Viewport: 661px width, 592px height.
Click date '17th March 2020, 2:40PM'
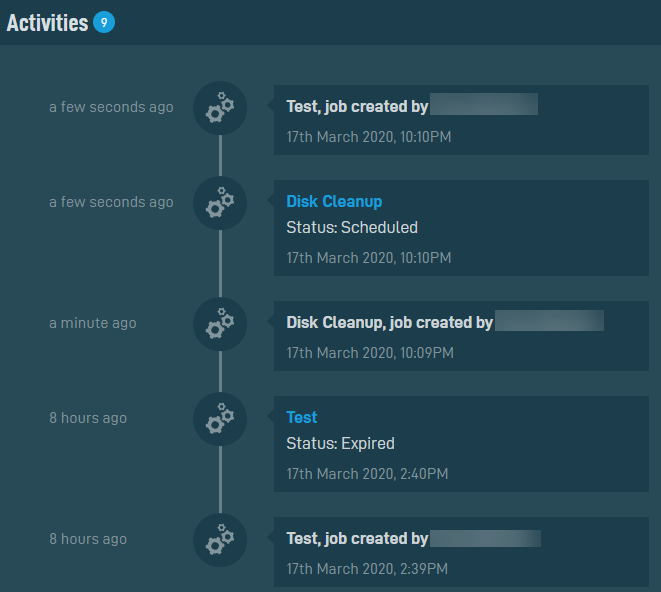point(367,474)
